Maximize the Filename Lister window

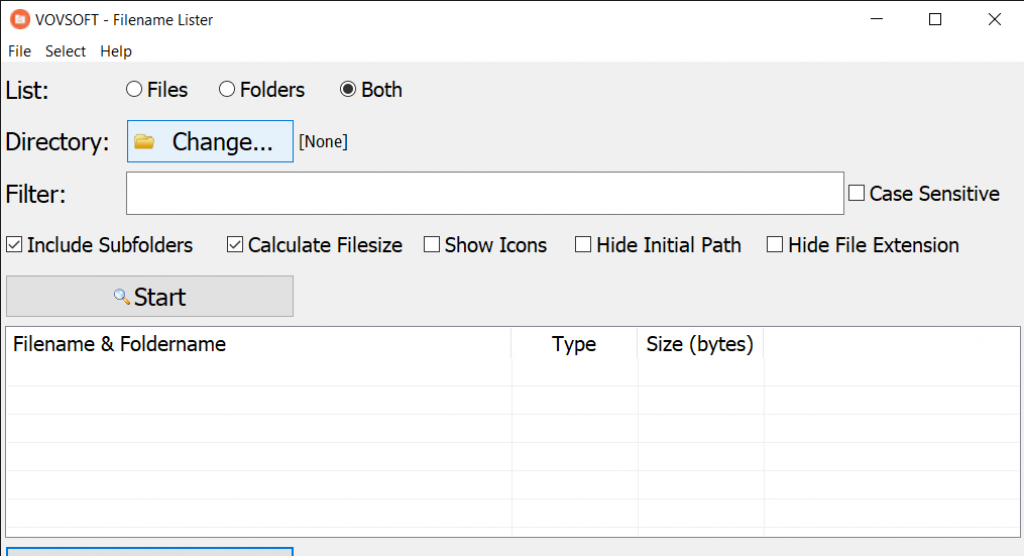[935, 20]
